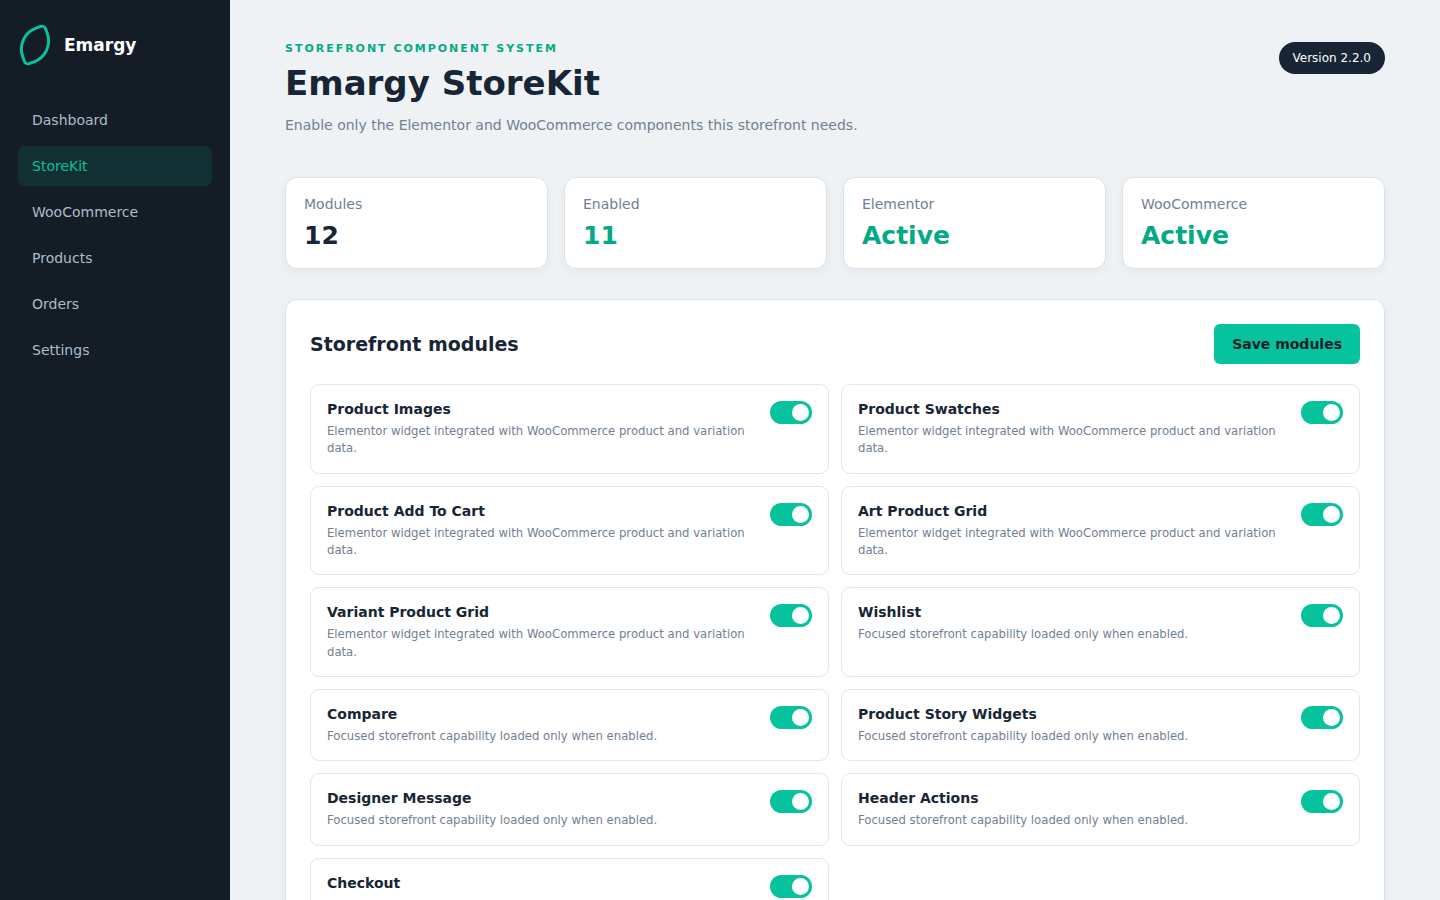1440x900 pixels.
Task: Click the Checkout module title
Action: coord(363,883)
